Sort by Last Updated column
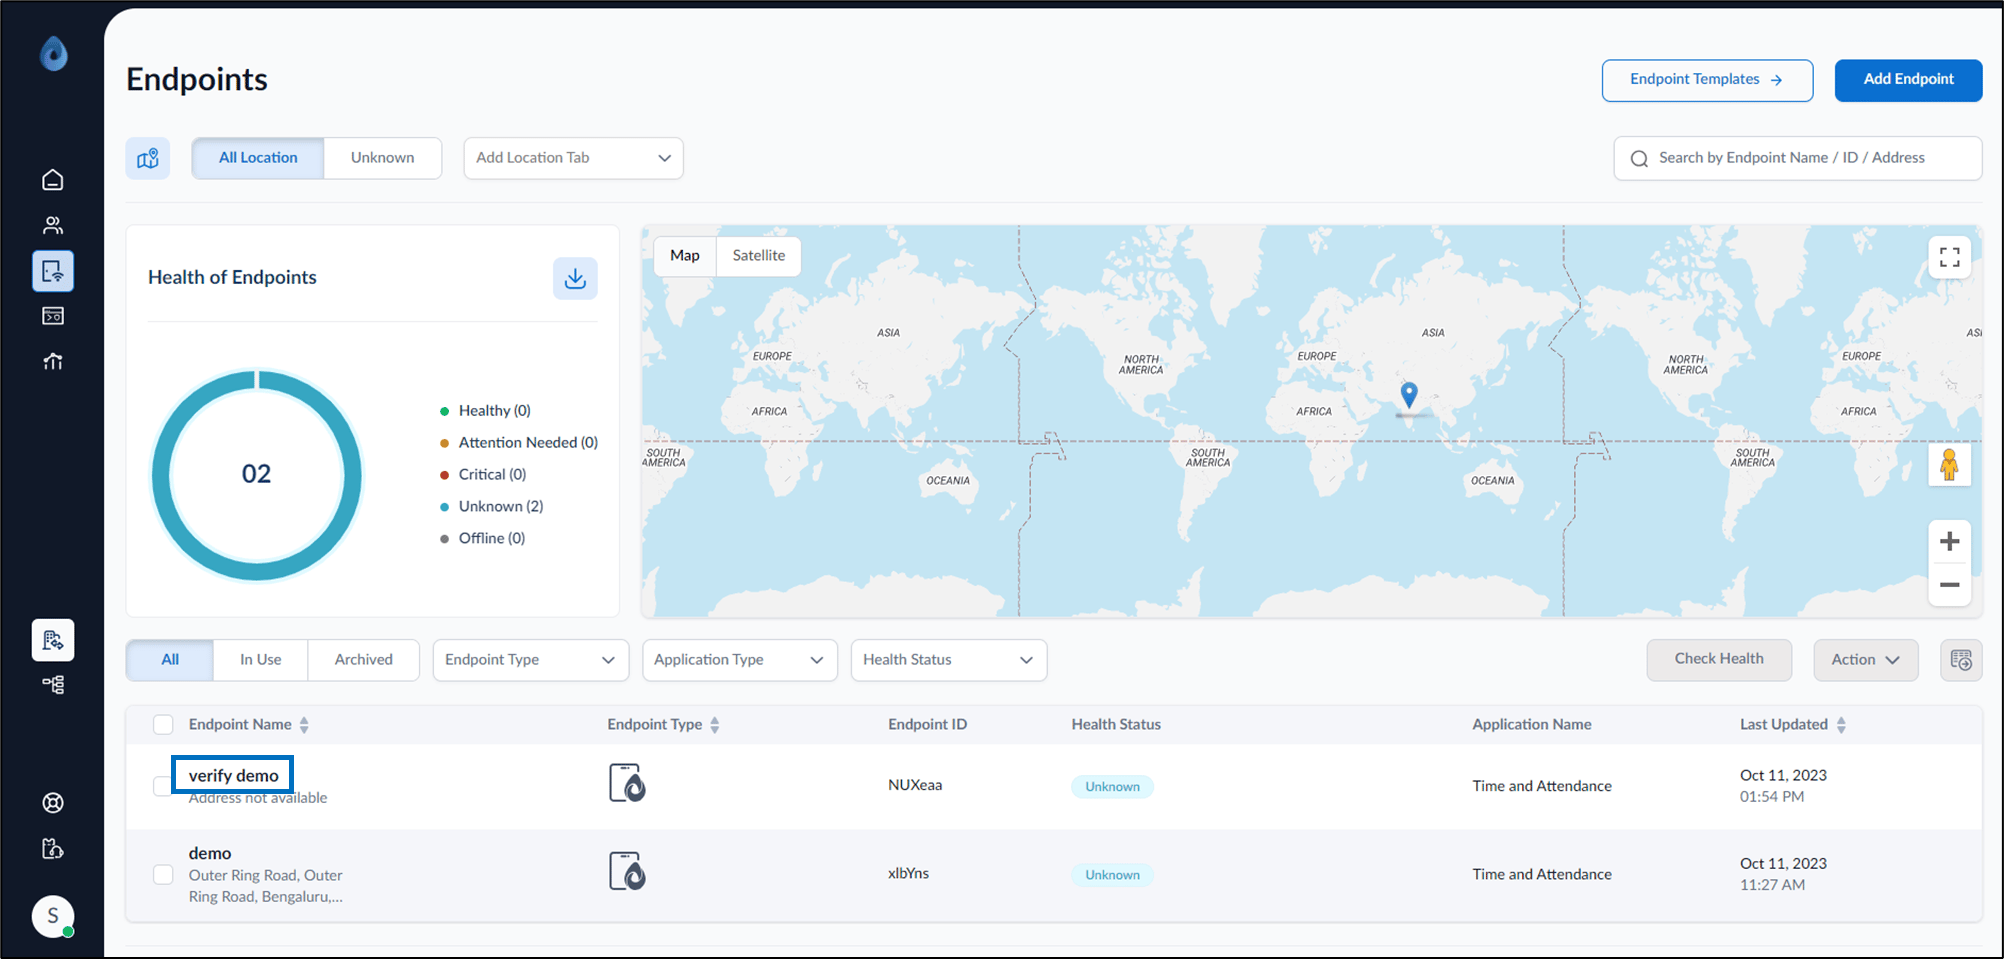Image resolution: width=2004 pixels, height=959 pixels. [x=1841, y=725]
